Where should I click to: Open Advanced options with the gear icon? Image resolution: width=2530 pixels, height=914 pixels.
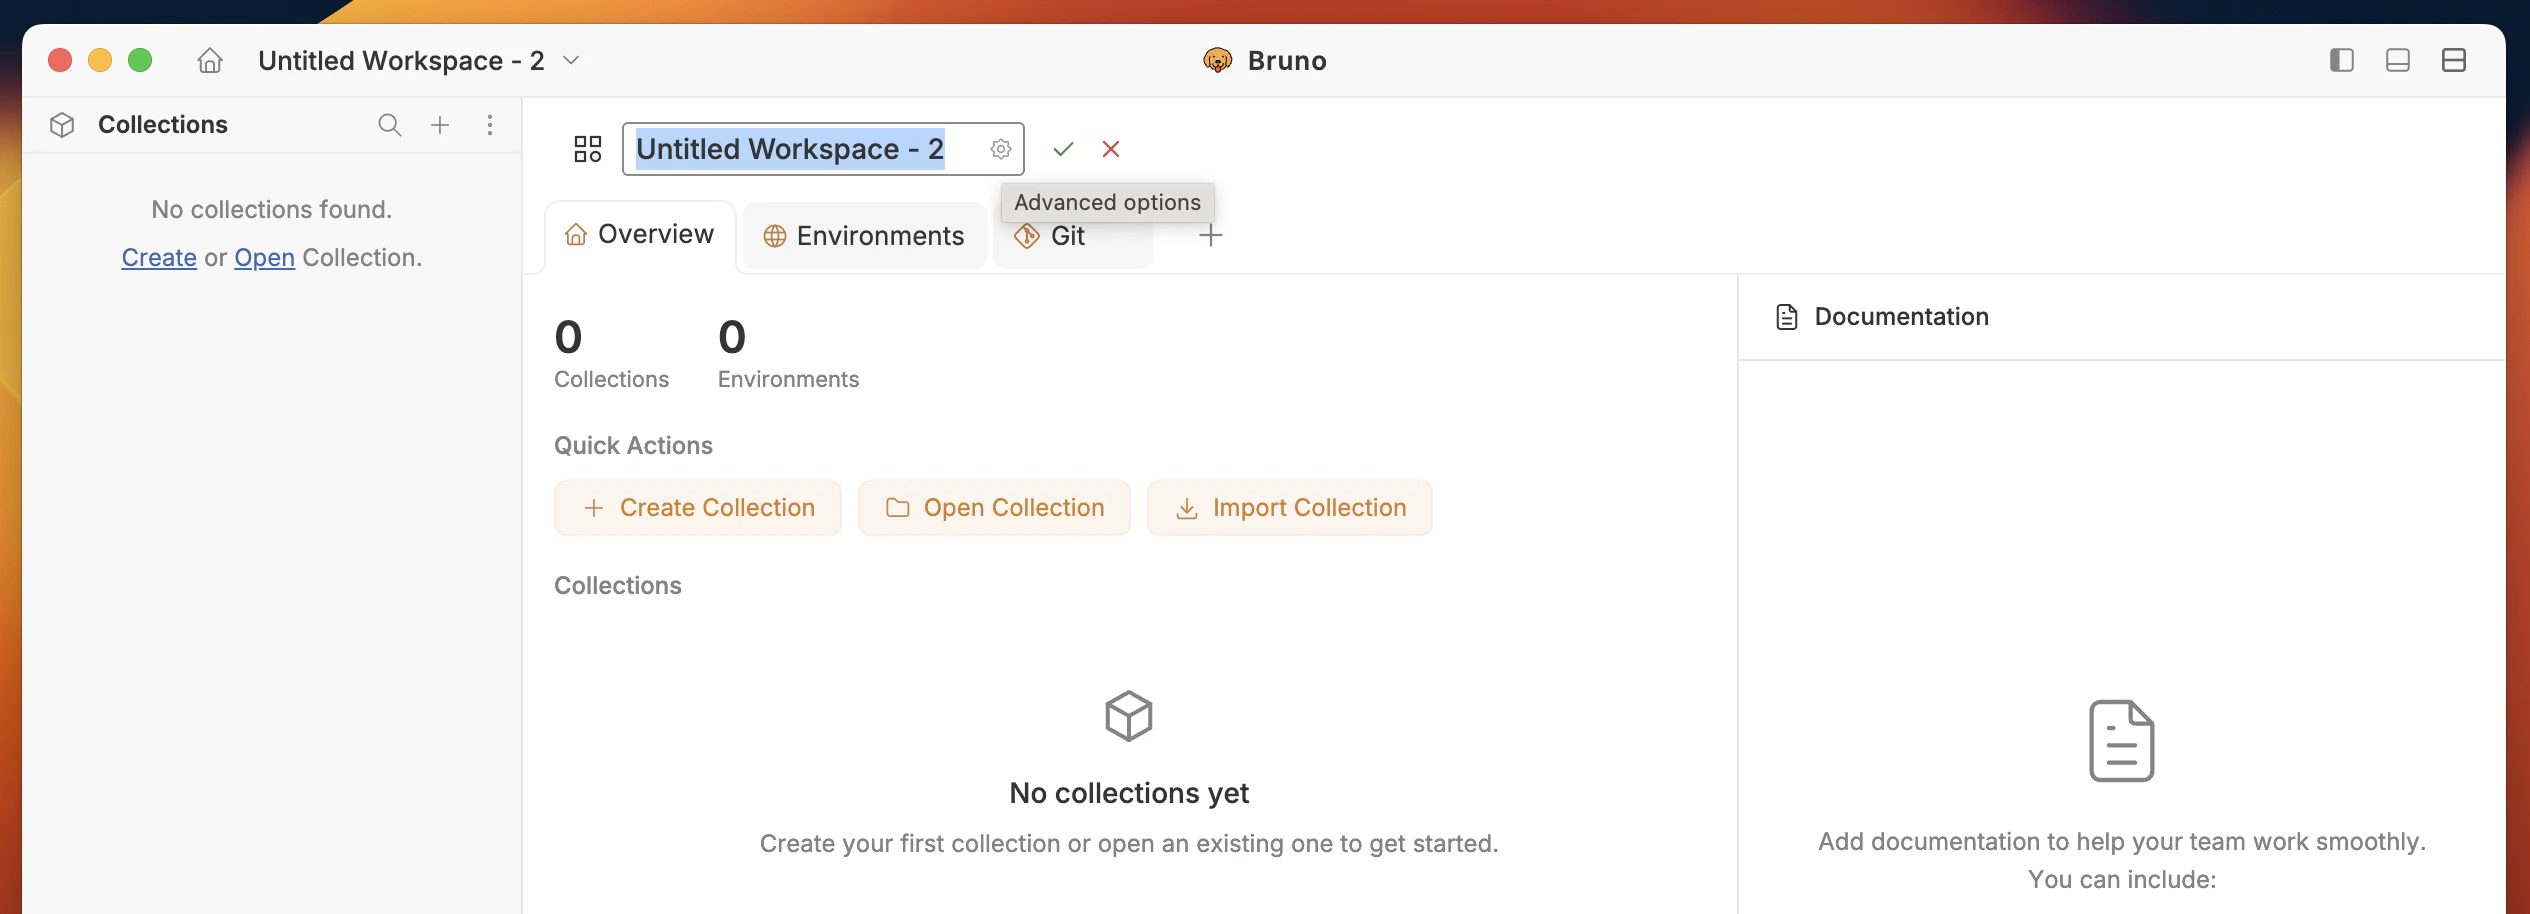click(1001, 148)
